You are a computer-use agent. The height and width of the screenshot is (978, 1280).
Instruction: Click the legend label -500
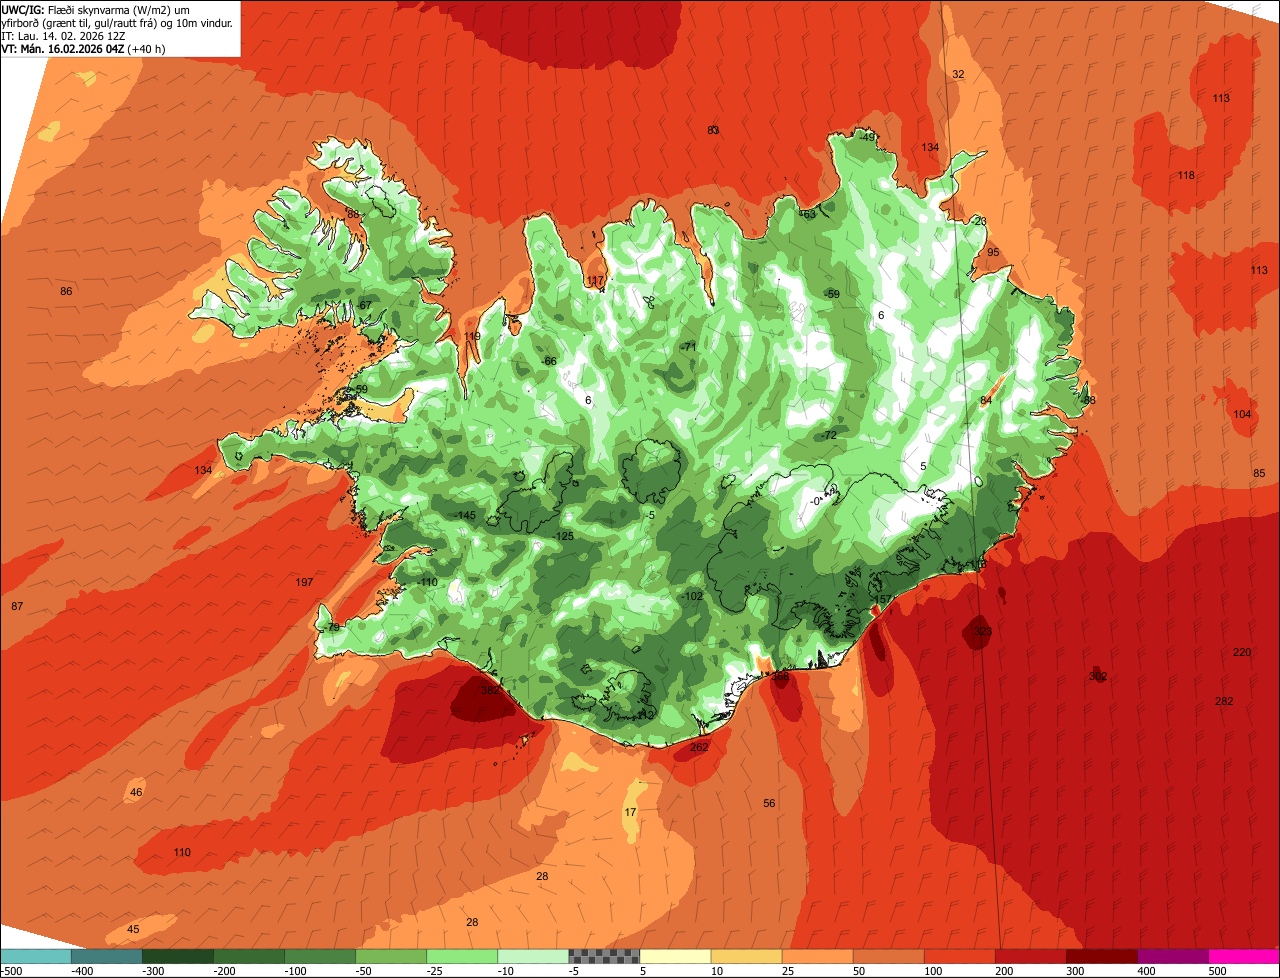(12, 971)
